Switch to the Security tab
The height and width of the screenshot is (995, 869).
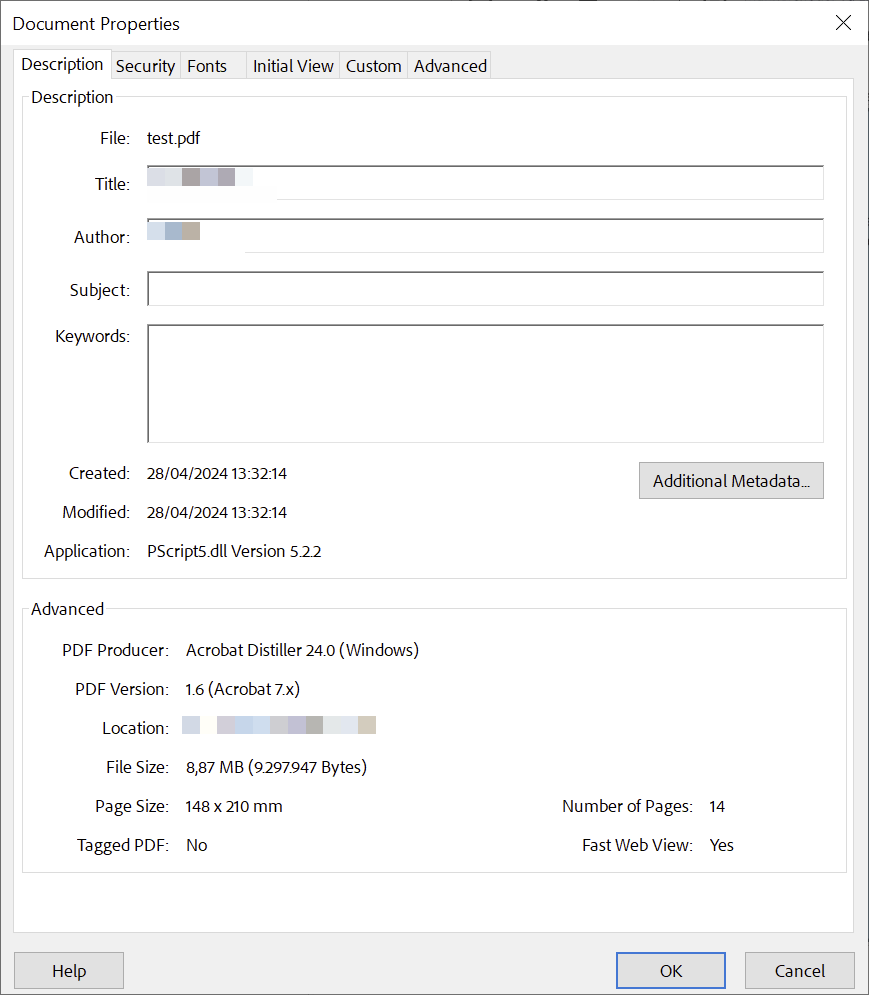click(145, 65)
